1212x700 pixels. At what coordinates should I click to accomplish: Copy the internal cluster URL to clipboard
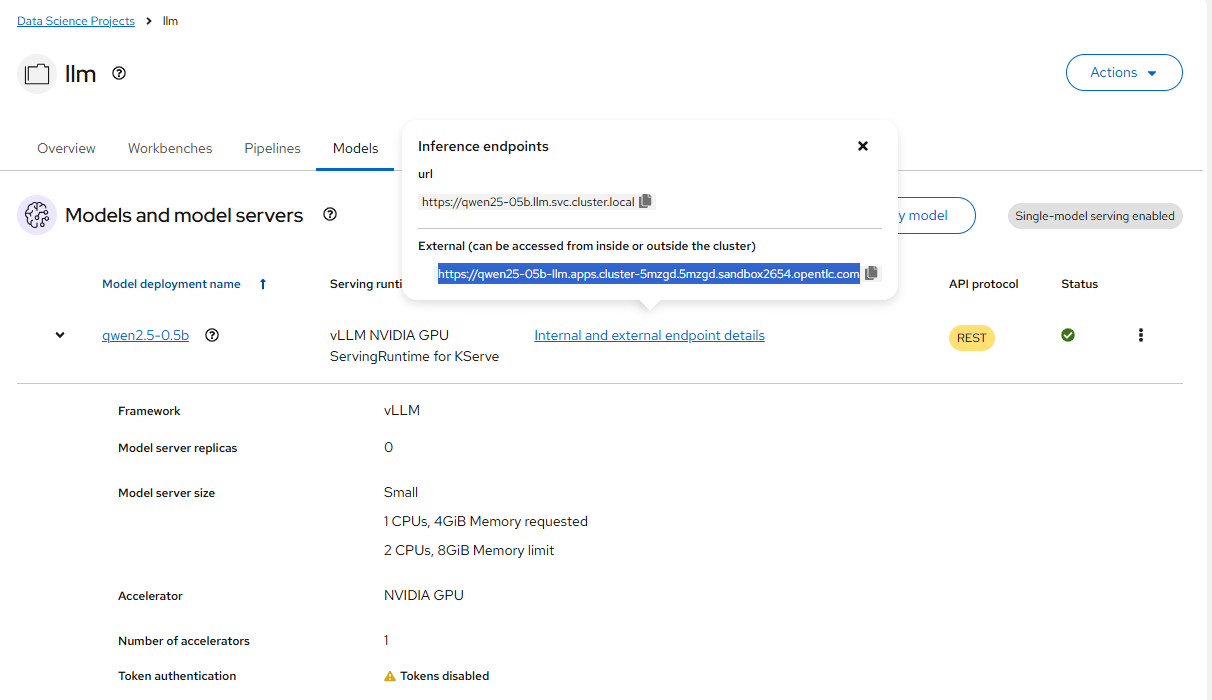(646, 201)
